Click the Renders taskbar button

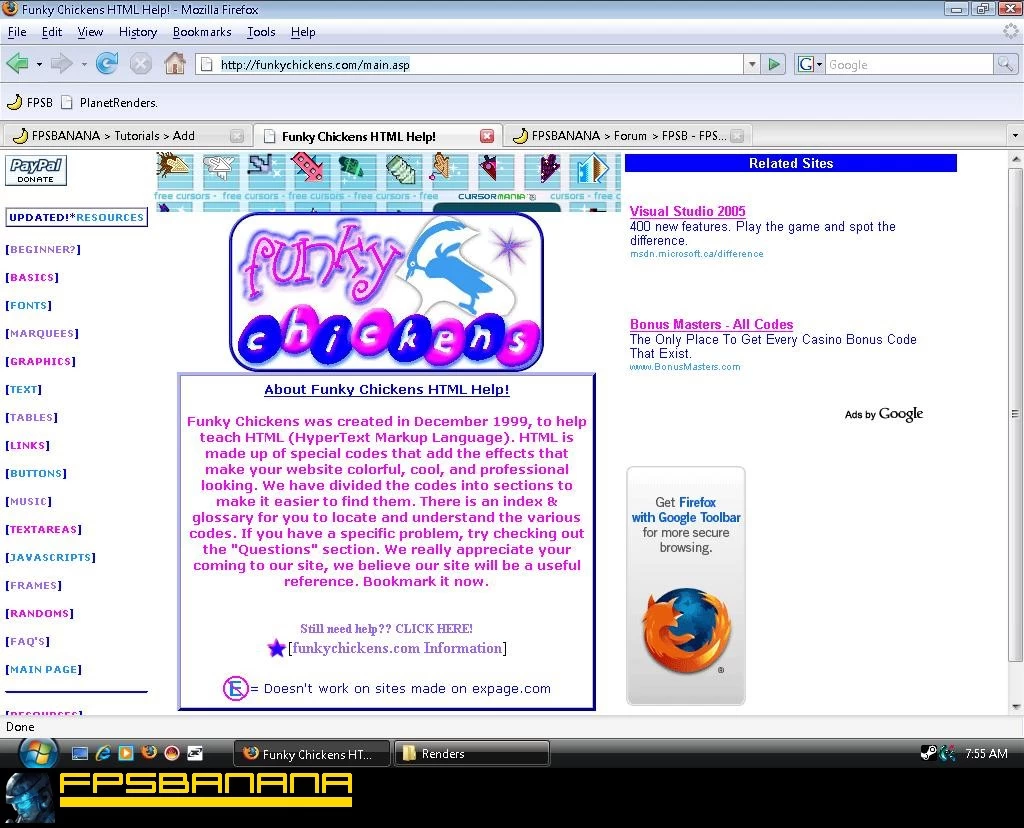pyautogui.click(x=472, y=754)
